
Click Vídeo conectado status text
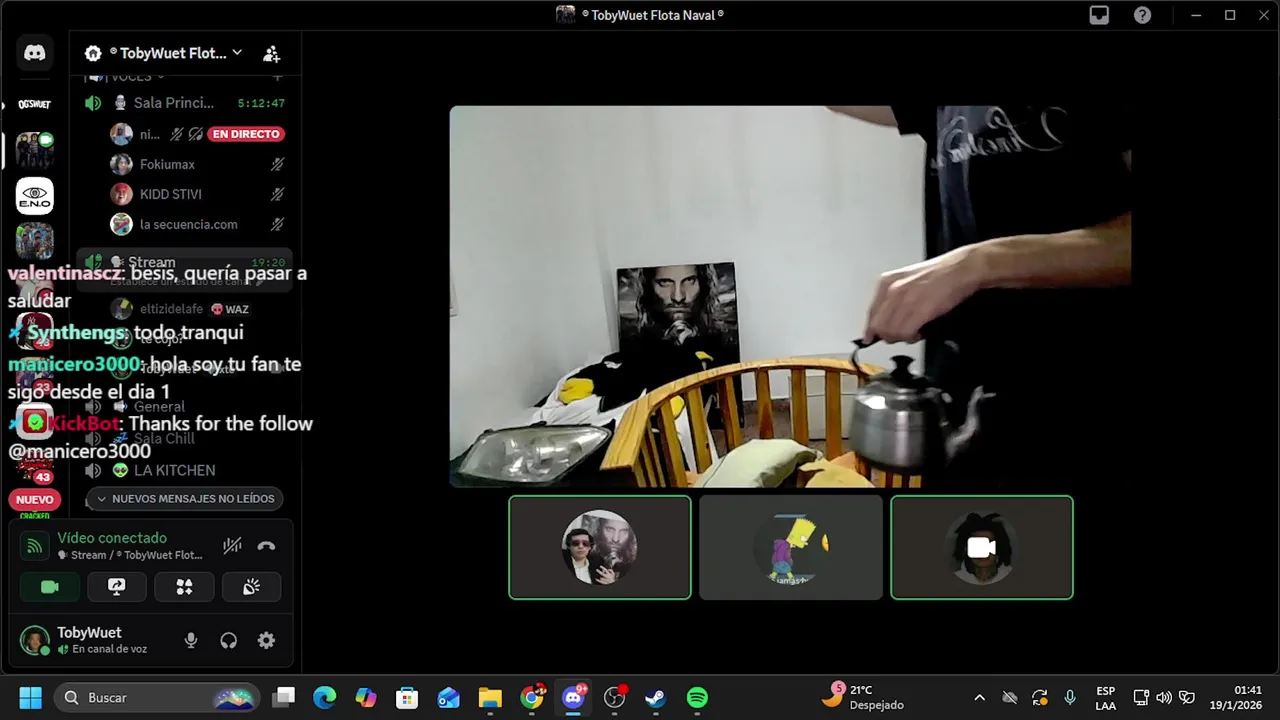tap(112, 538)
